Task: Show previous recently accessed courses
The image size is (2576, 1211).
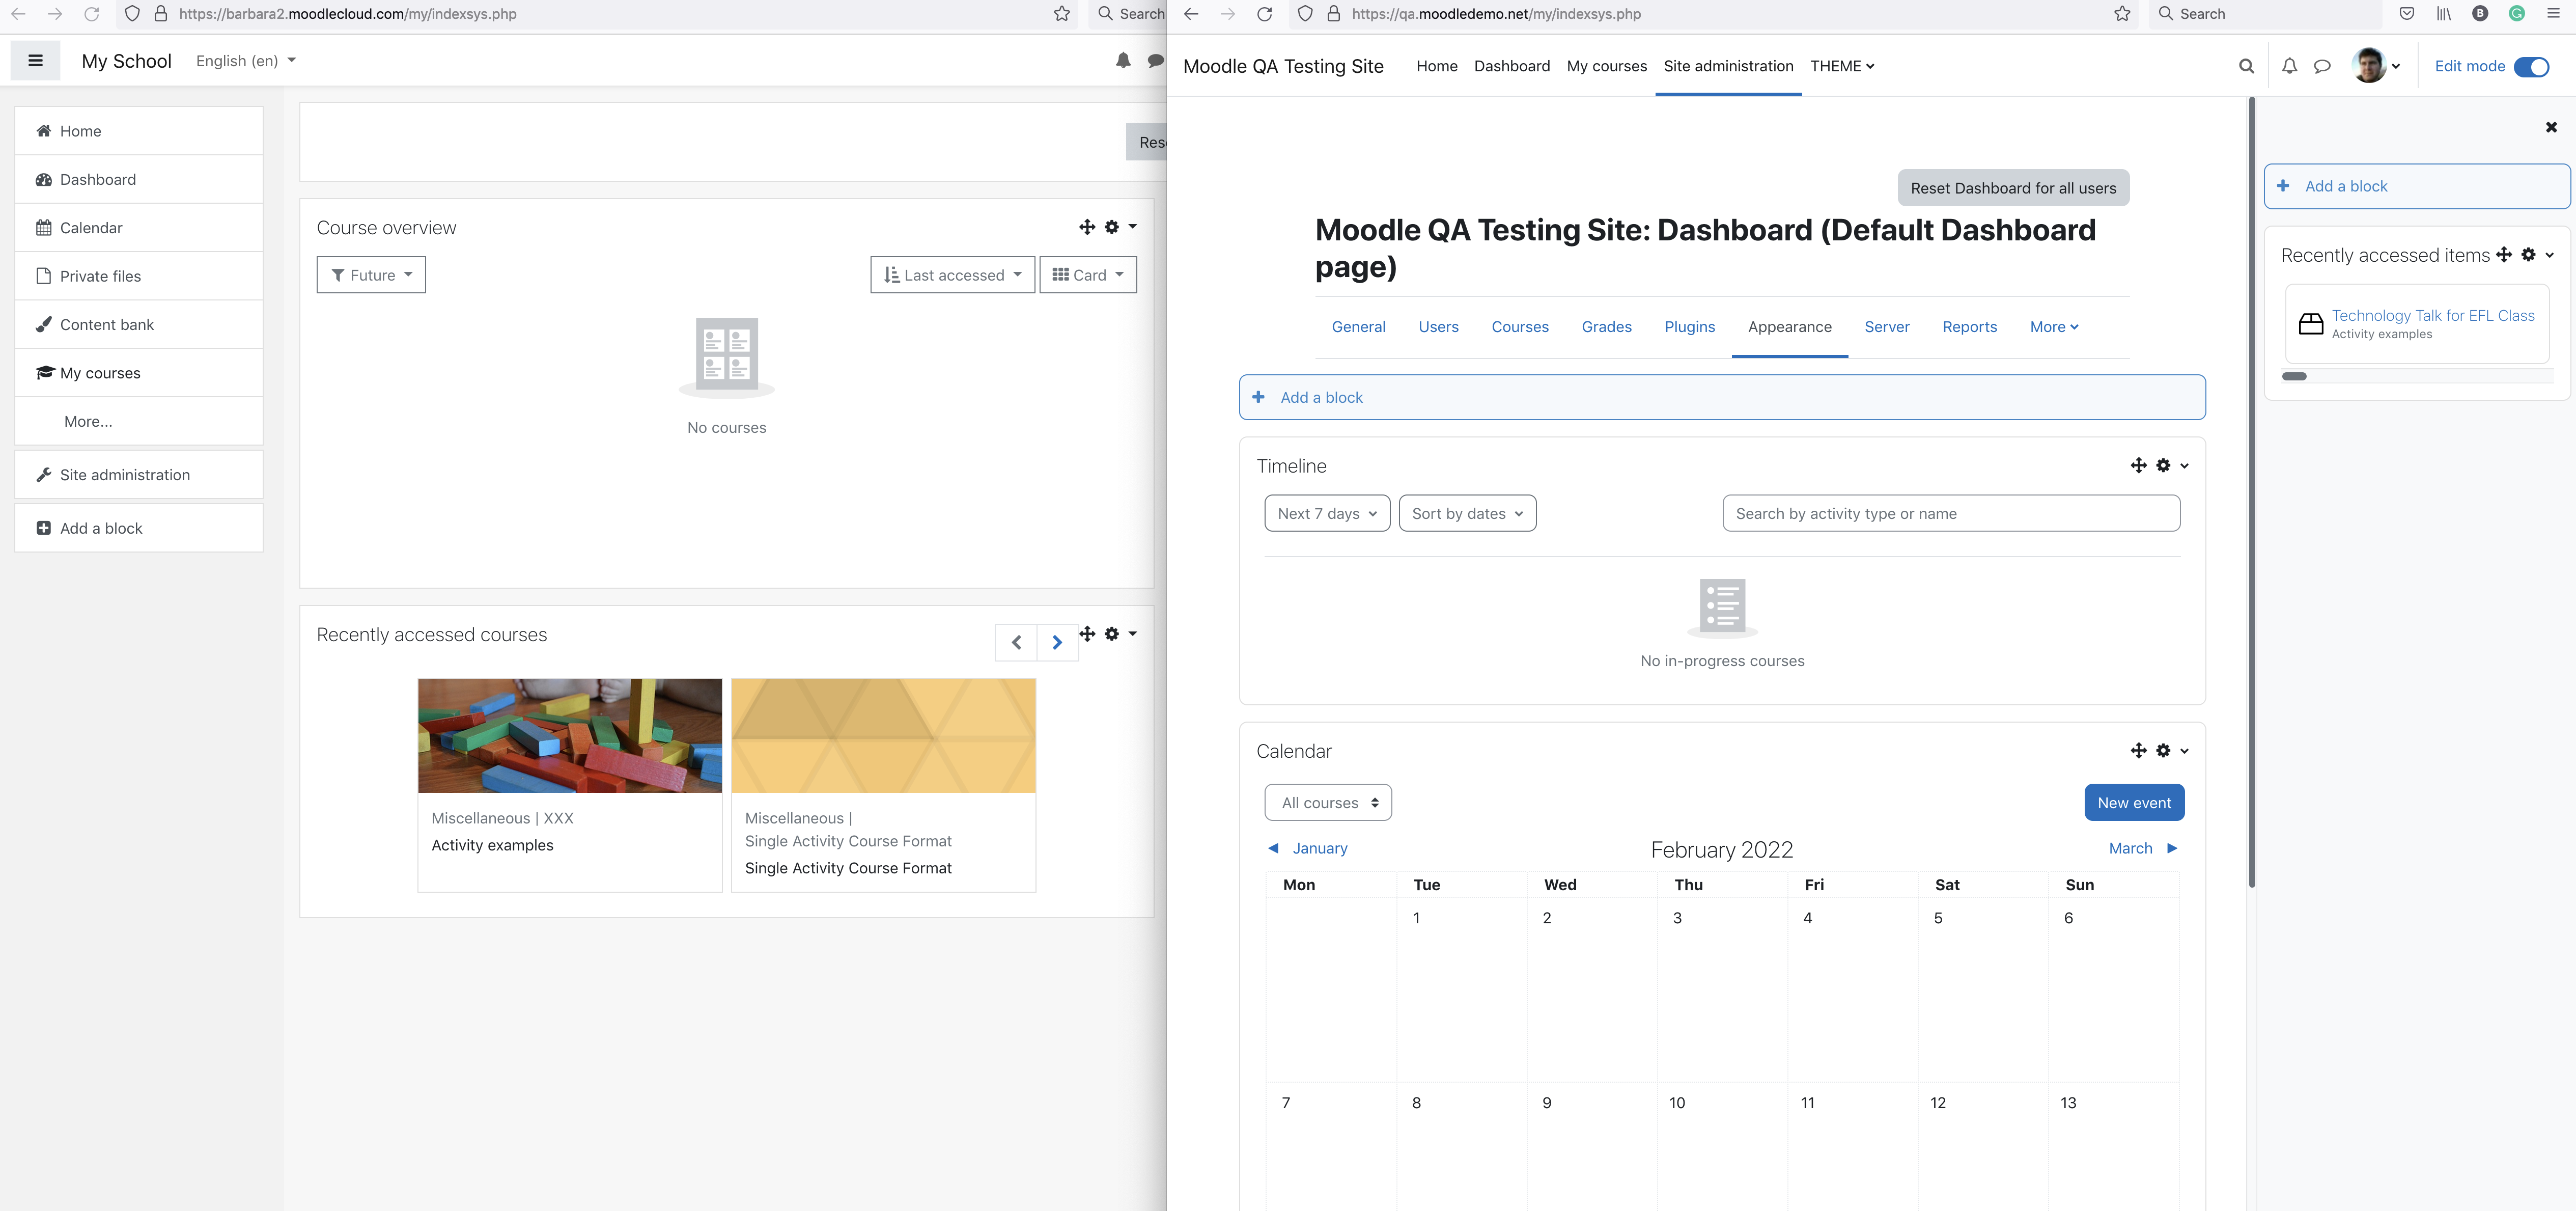Action: click(1016, 643)
